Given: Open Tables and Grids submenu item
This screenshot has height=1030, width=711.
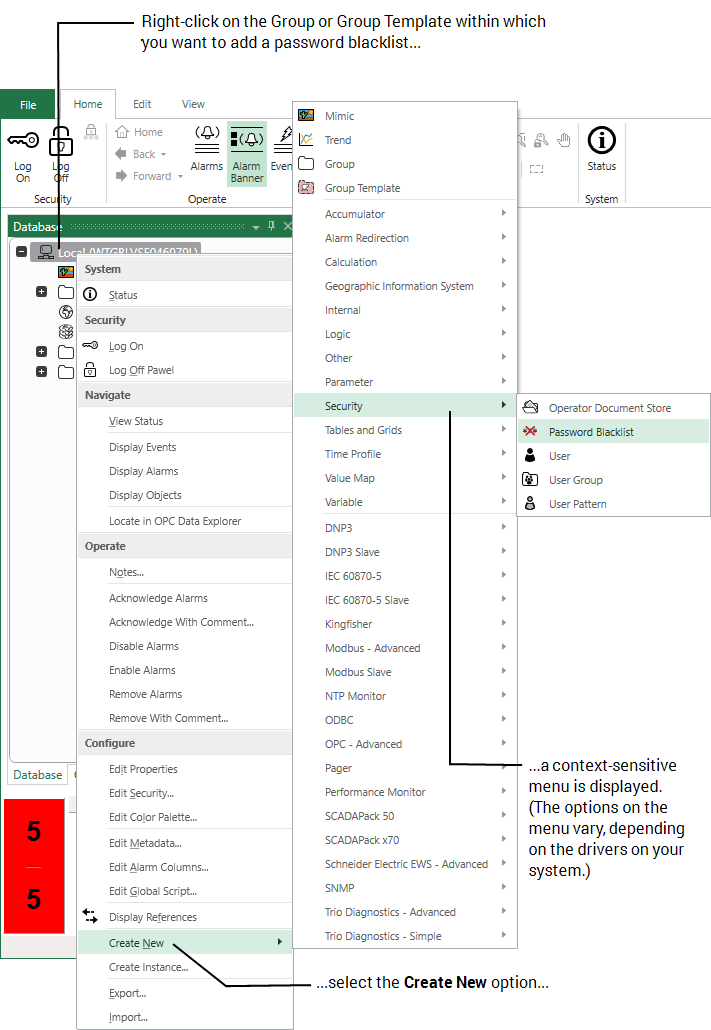Looking at the screenshot, I should 404,430.
